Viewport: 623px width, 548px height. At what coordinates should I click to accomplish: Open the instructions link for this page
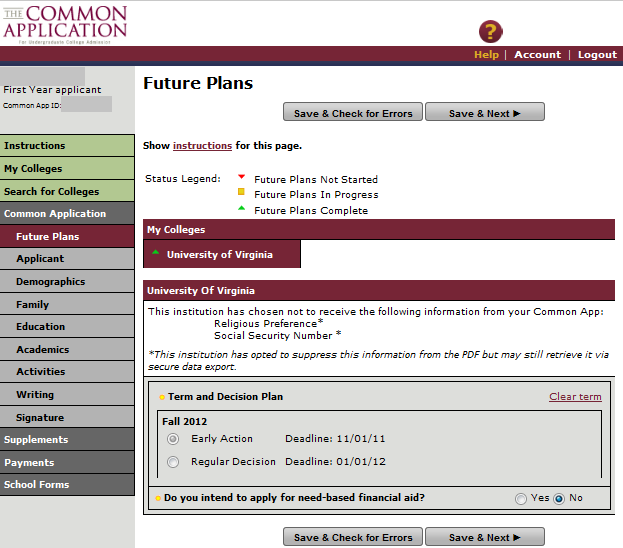(202, 146)
